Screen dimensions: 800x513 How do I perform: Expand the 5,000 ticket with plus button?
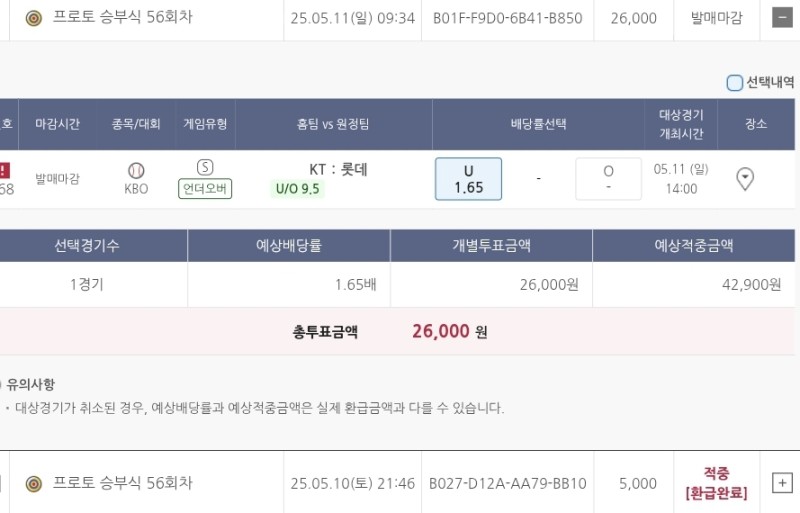[781, 483]
